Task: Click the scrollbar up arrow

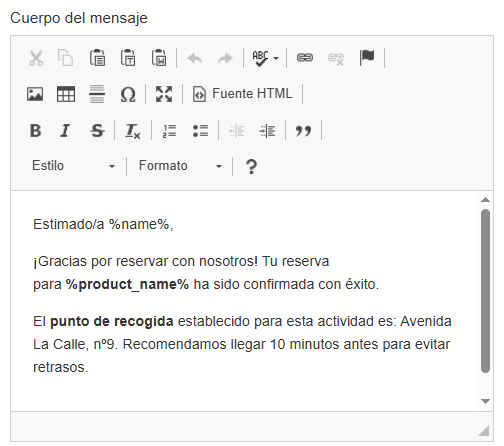Action: tap(485, 200)
